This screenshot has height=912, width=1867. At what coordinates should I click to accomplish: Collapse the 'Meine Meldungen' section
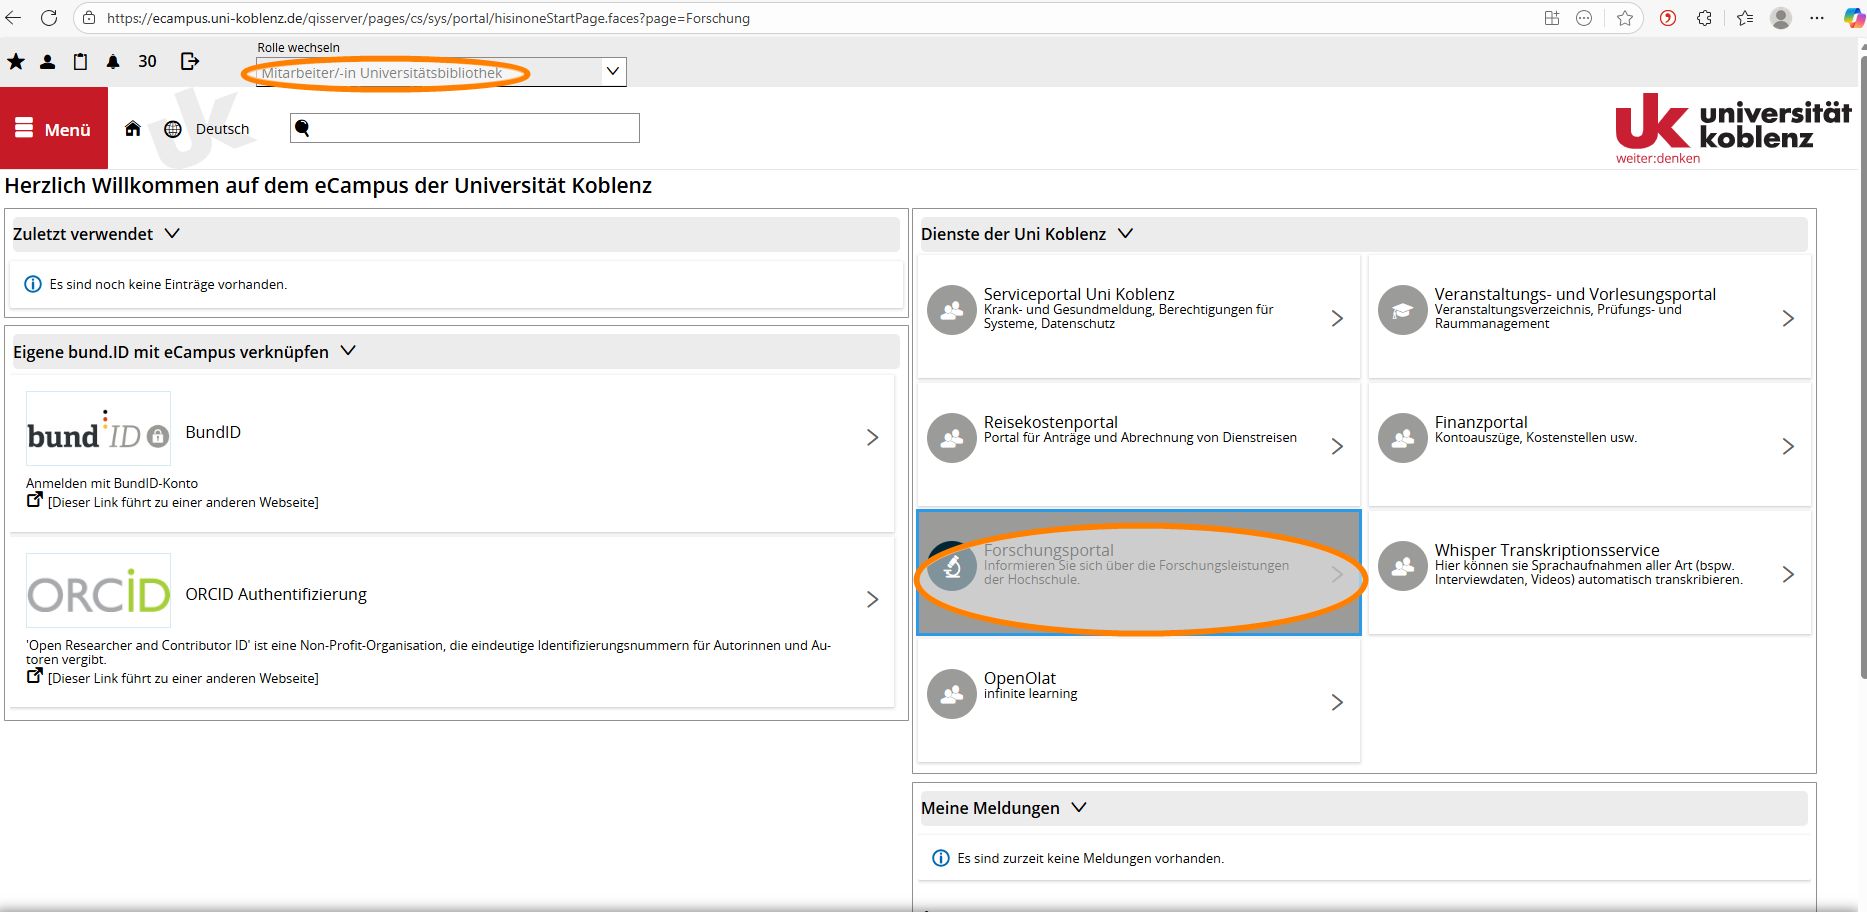(x=1079, y=807)
